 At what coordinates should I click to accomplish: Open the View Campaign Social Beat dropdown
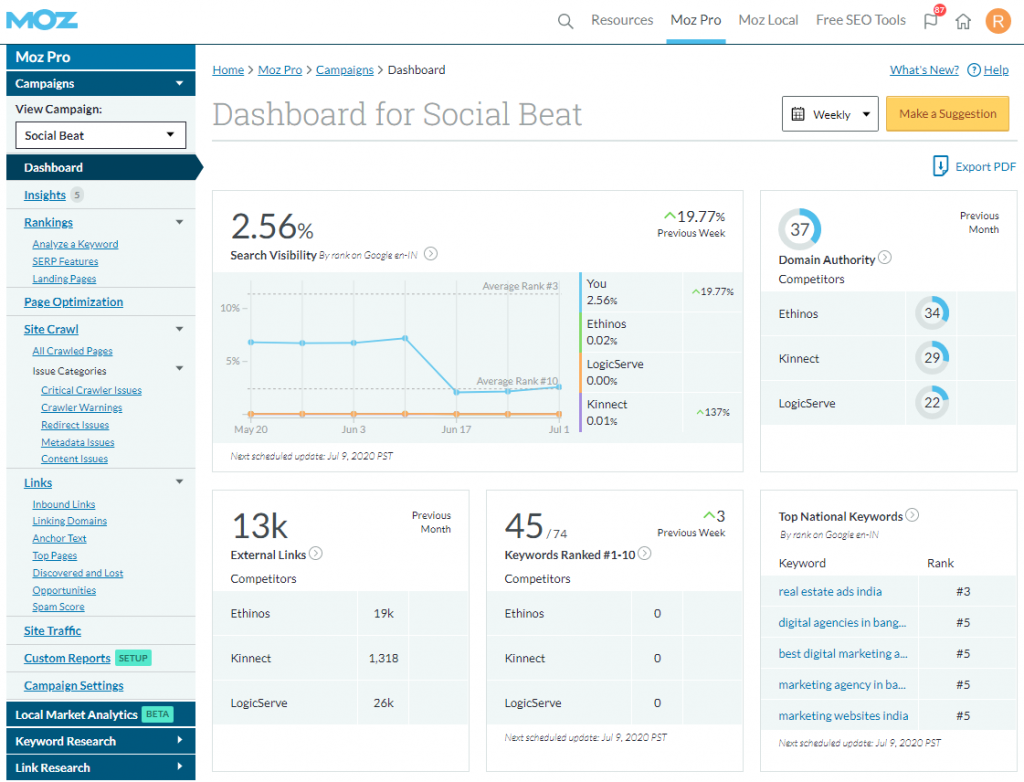coord(101,135)
